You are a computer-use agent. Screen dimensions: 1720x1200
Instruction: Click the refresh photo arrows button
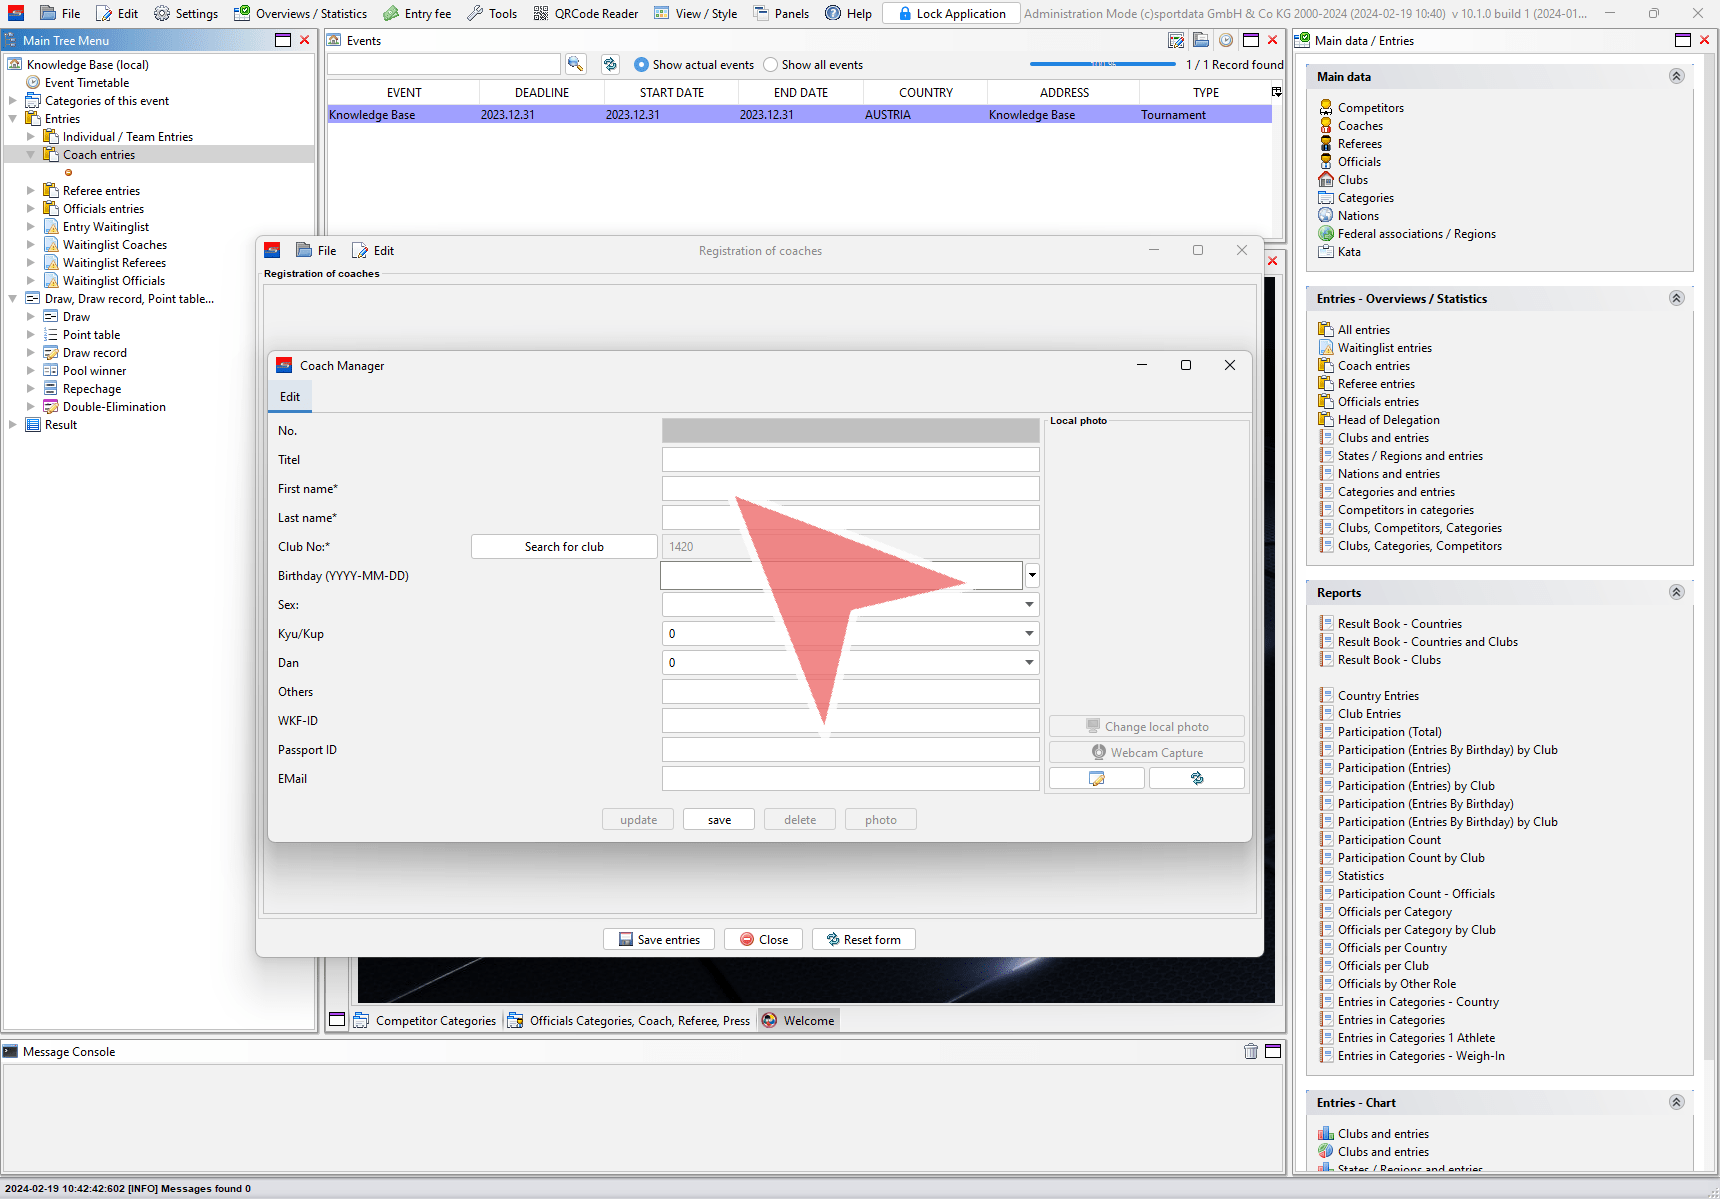pos(1196,778)
